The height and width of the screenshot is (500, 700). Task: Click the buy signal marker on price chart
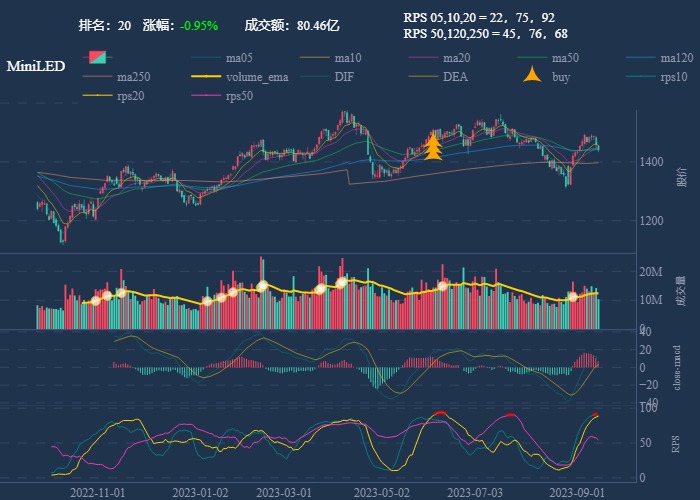pos(433,147)
